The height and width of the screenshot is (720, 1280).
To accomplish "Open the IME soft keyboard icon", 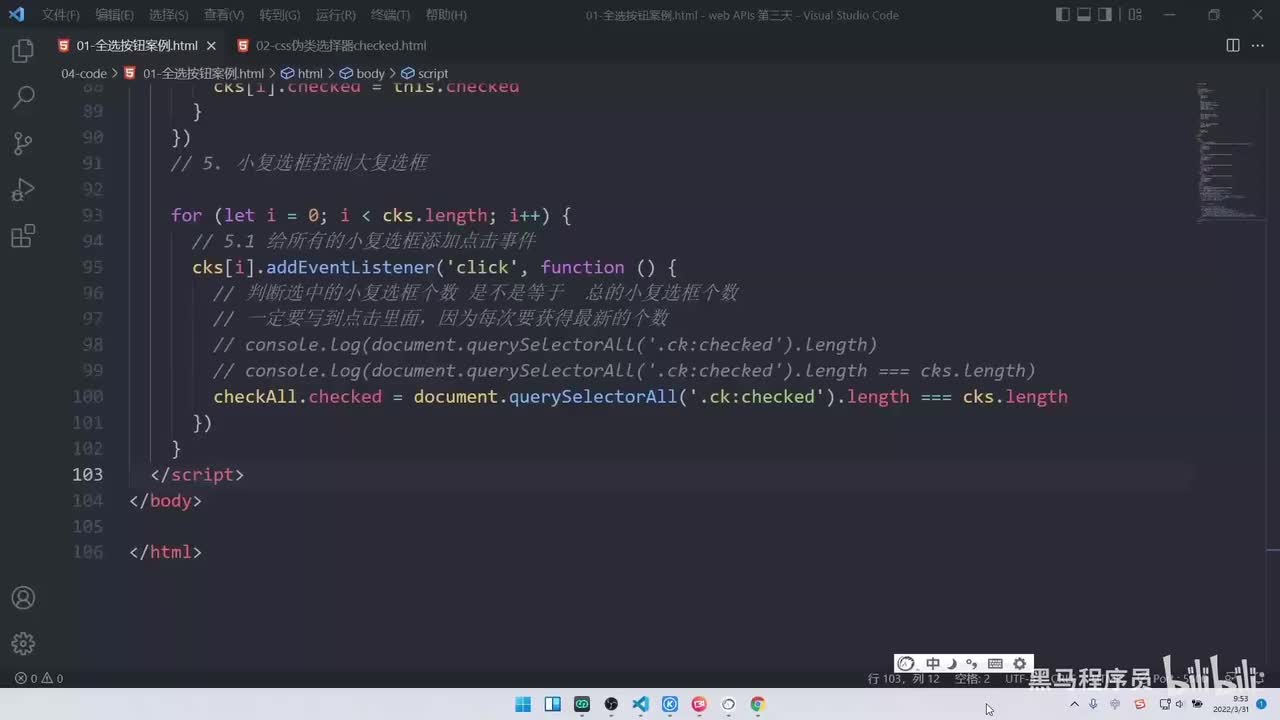I will pos(995,663).
